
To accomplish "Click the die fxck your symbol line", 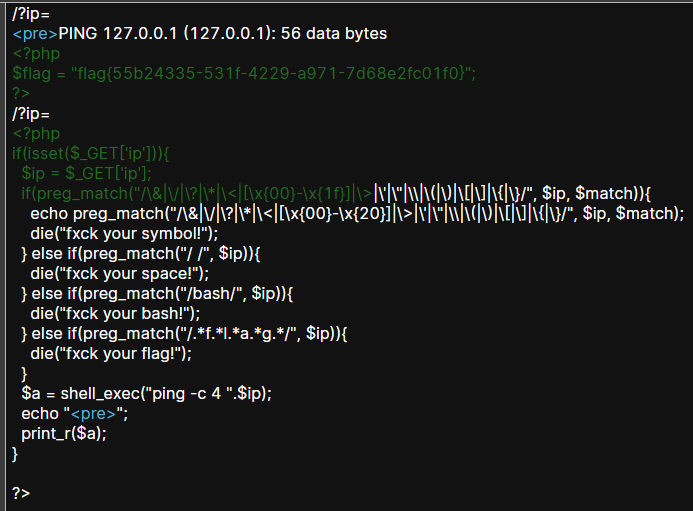I will (124, 233).
